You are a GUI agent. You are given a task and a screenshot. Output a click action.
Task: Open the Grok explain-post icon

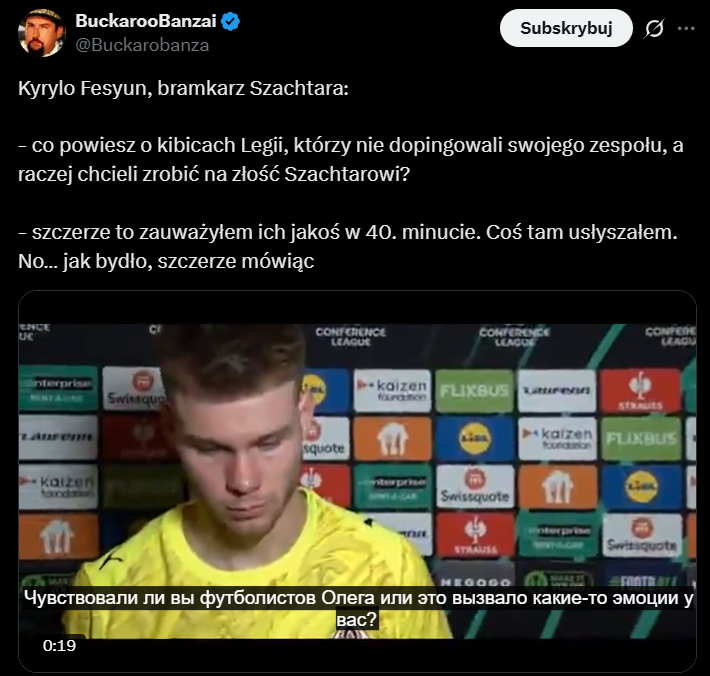click(654, 29)
